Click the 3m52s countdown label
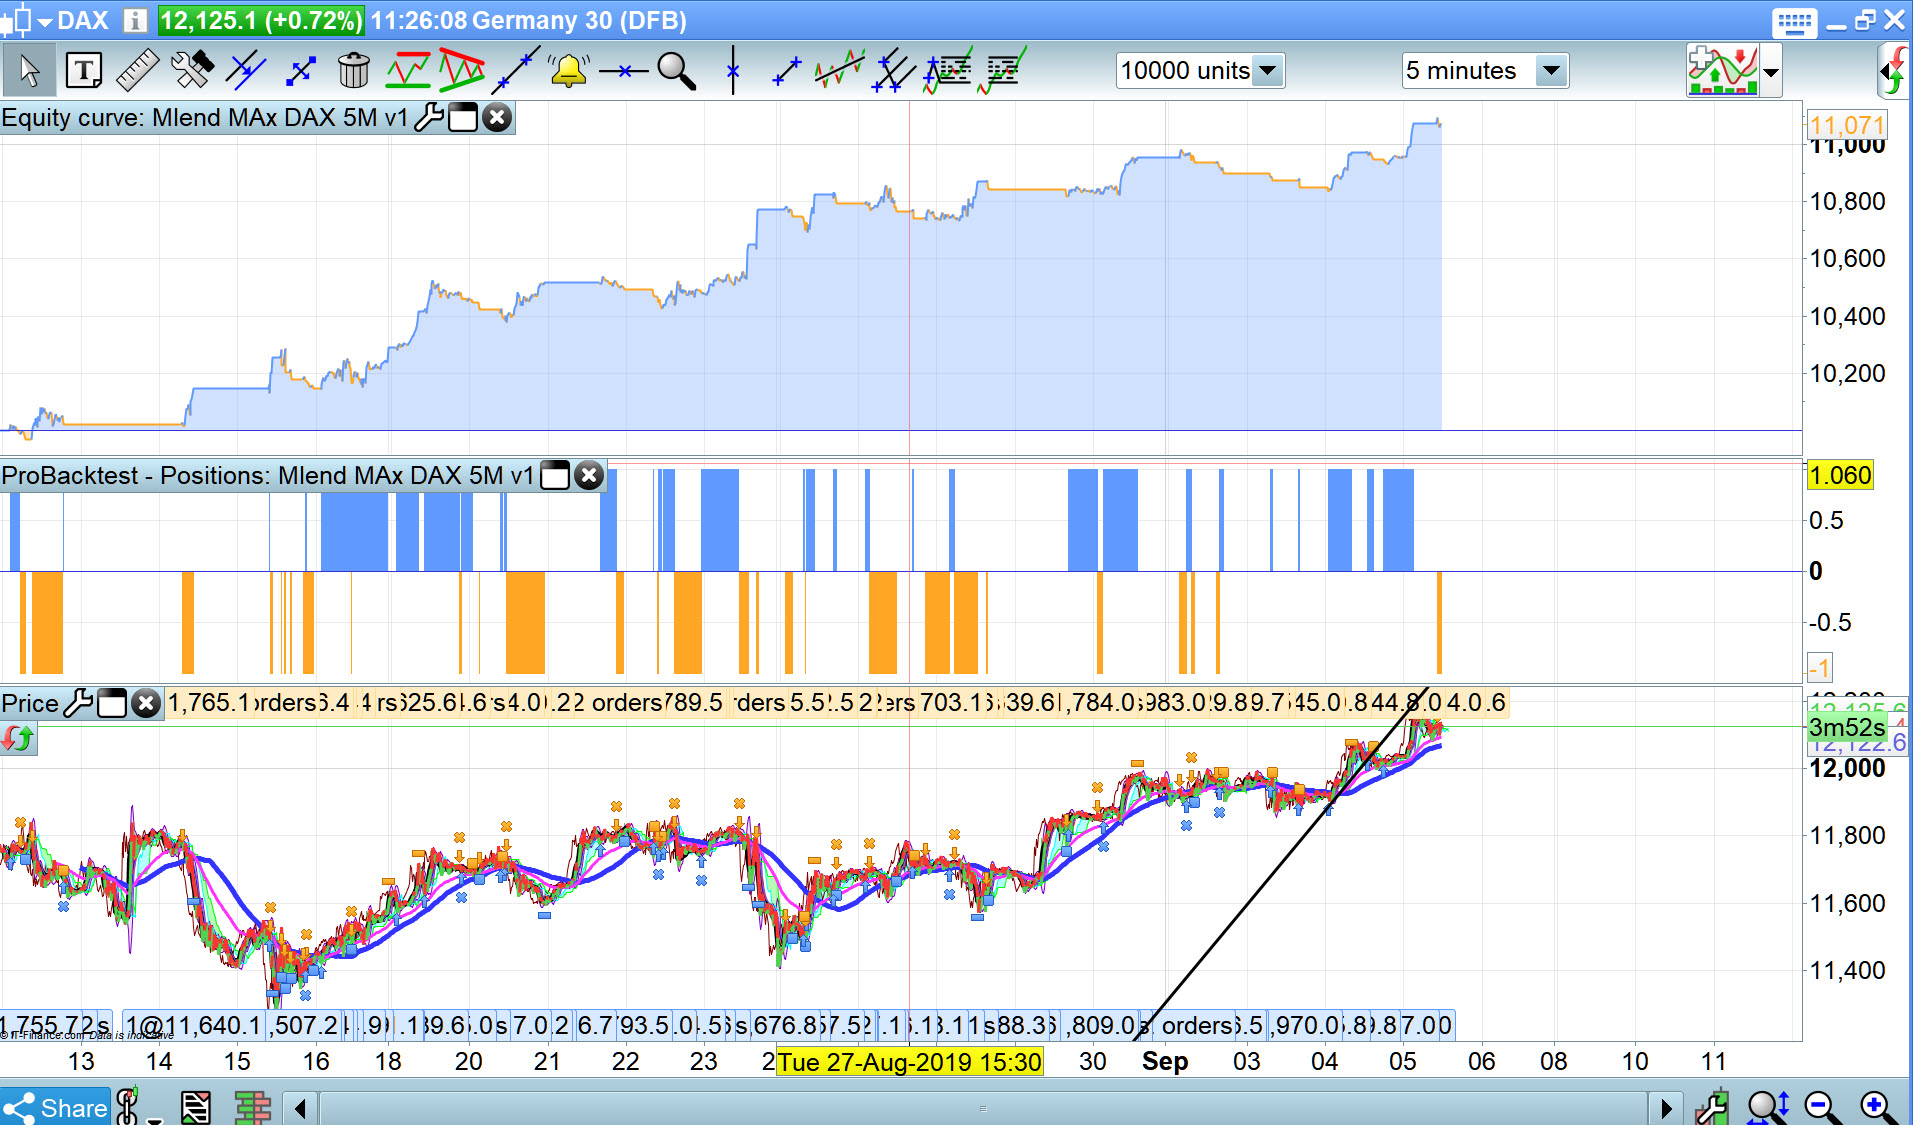 click(1846, 728)
